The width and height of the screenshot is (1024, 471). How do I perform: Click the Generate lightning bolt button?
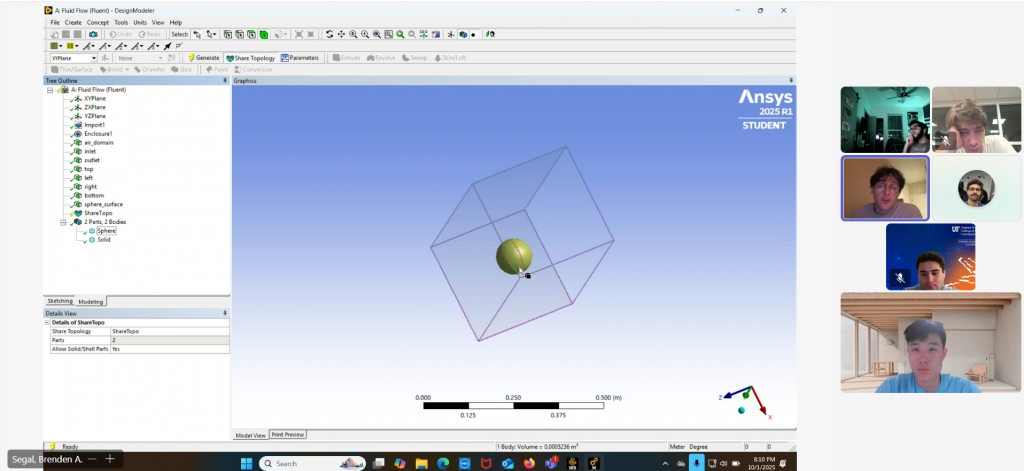204,58
